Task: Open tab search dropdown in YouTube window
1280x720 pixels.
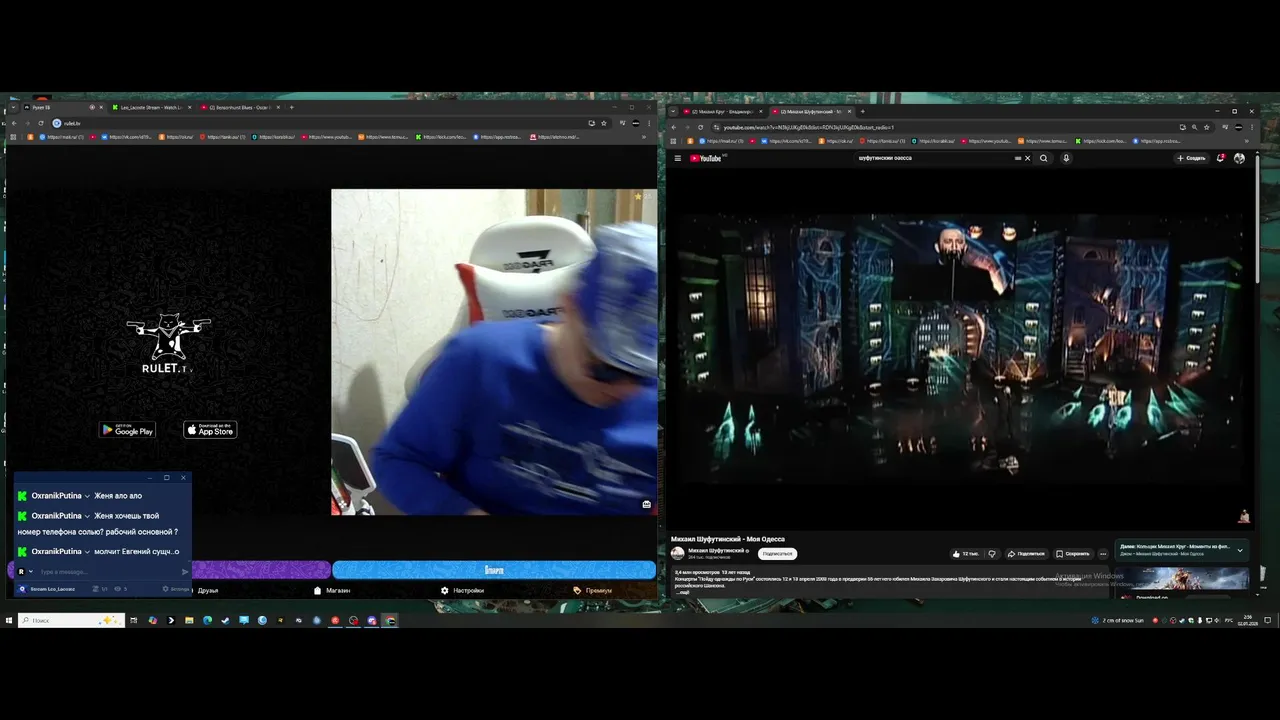Action: click(x=674, y=111)
